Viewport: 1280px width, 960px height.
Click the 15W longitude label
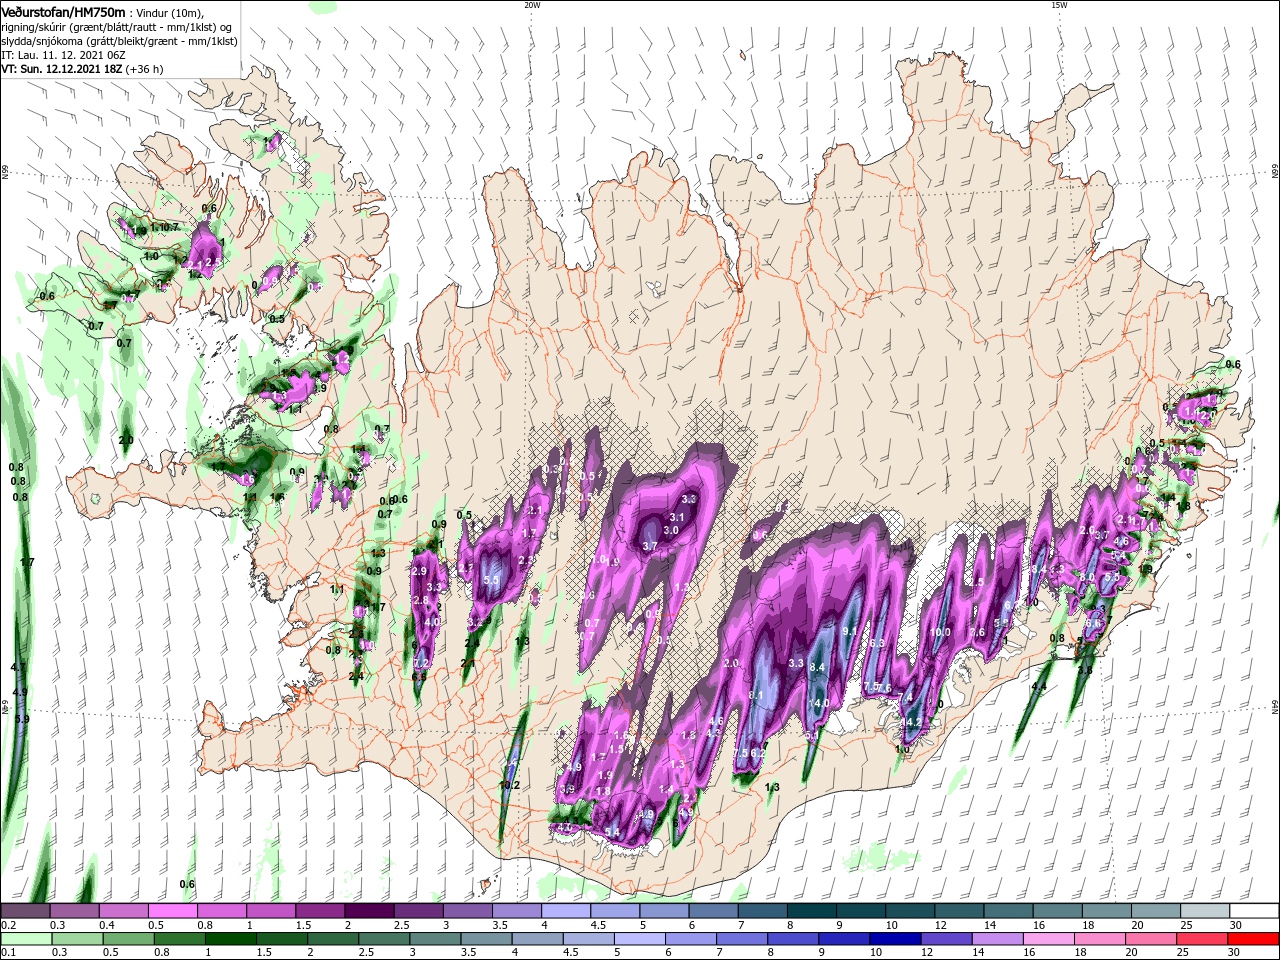coord(1059,5)
